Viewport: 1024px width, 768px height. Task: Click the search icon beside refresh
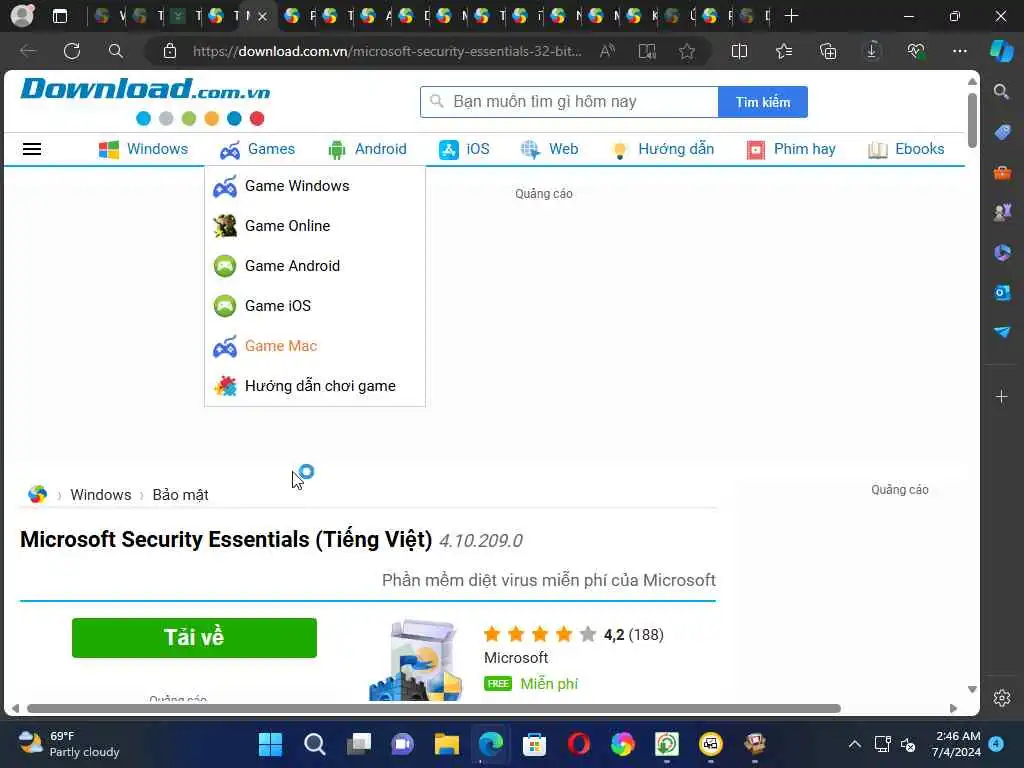[x=116, y=51]
